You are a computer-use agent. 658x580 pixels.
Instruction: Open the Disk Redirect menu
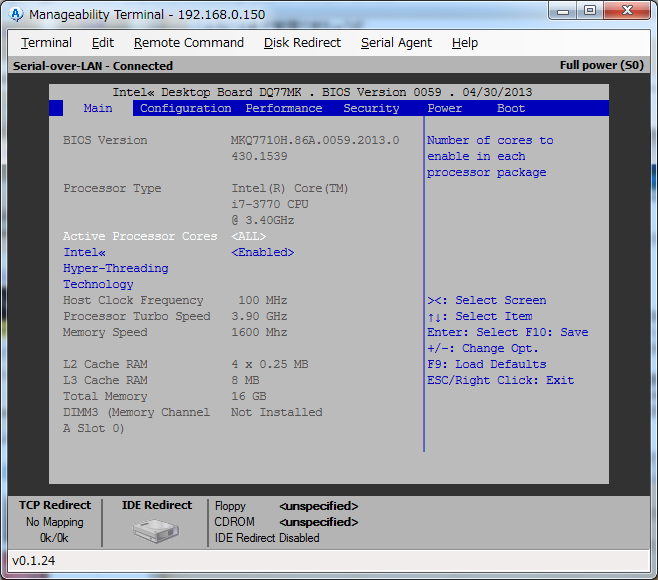(302, 43)
